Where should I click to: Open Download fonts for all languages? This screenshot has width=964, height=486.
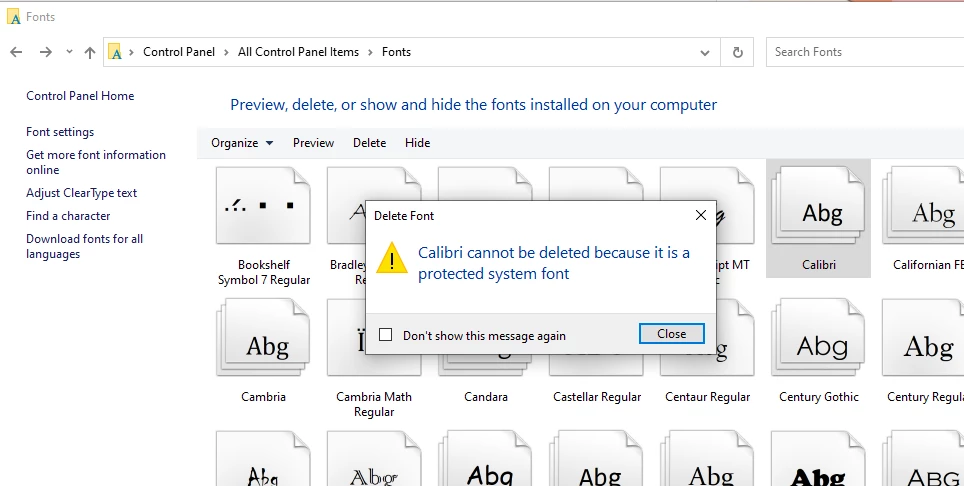pyautogui.click(x=84, y=246)
